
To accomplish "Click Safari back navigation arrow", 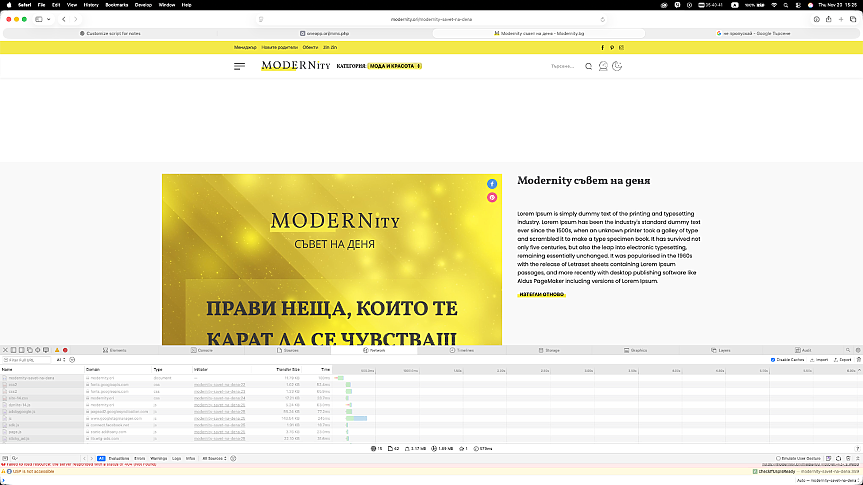I will 64,19.
